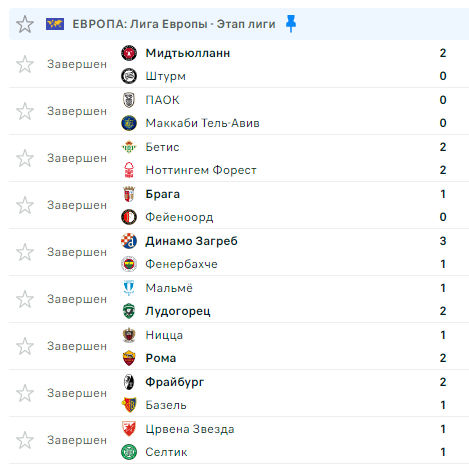Unpin the Лига Европы league pin
Viewport: 469px width, 473px height.
pos(291,23)
